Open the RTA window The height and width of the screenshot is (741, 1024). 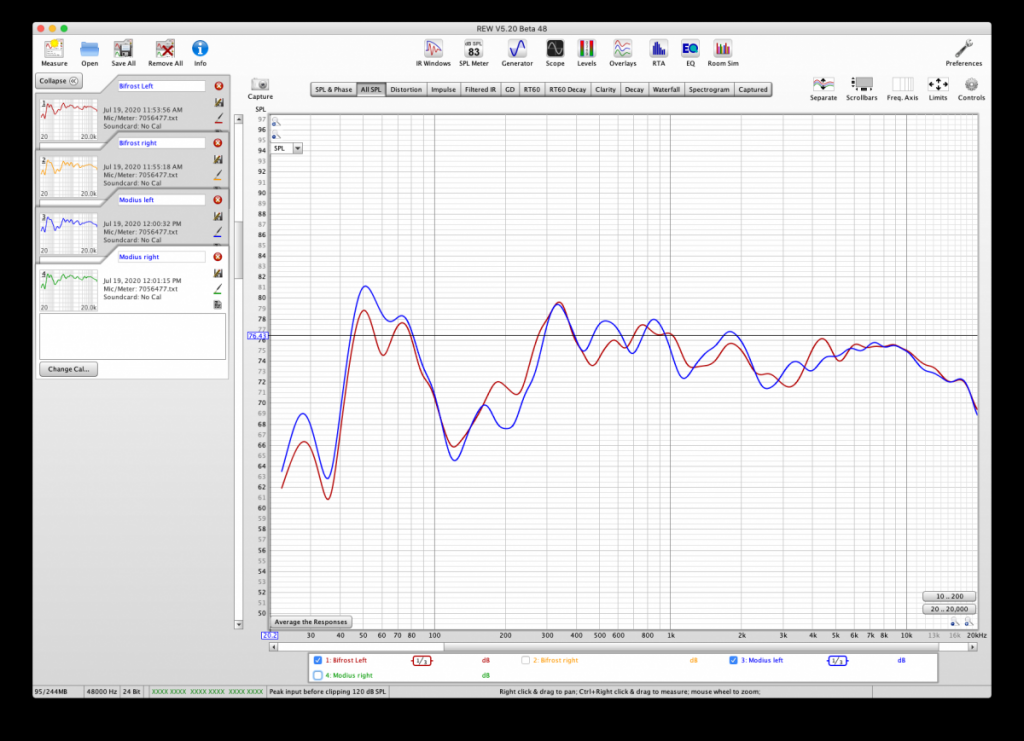[658, 48]
